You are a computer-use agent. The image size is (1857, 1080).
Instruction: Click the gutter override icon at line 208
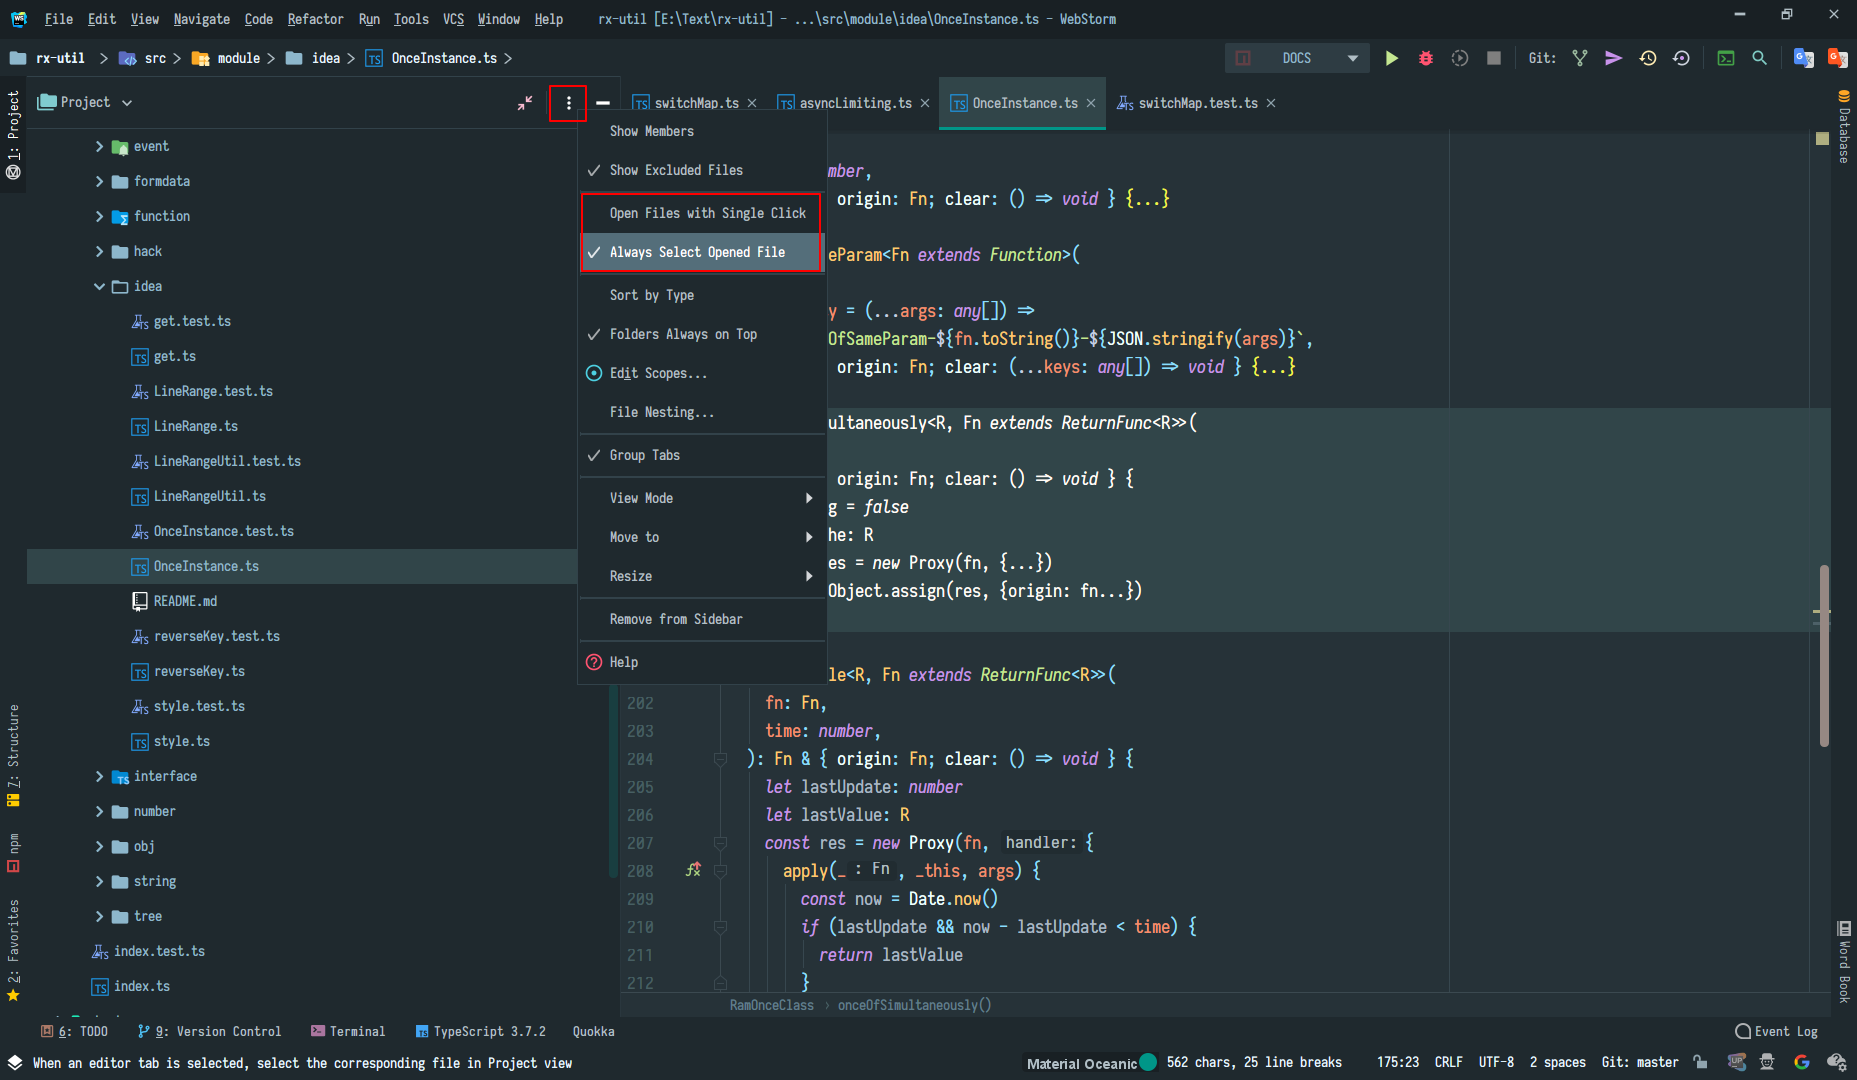[x=693, y=870]
